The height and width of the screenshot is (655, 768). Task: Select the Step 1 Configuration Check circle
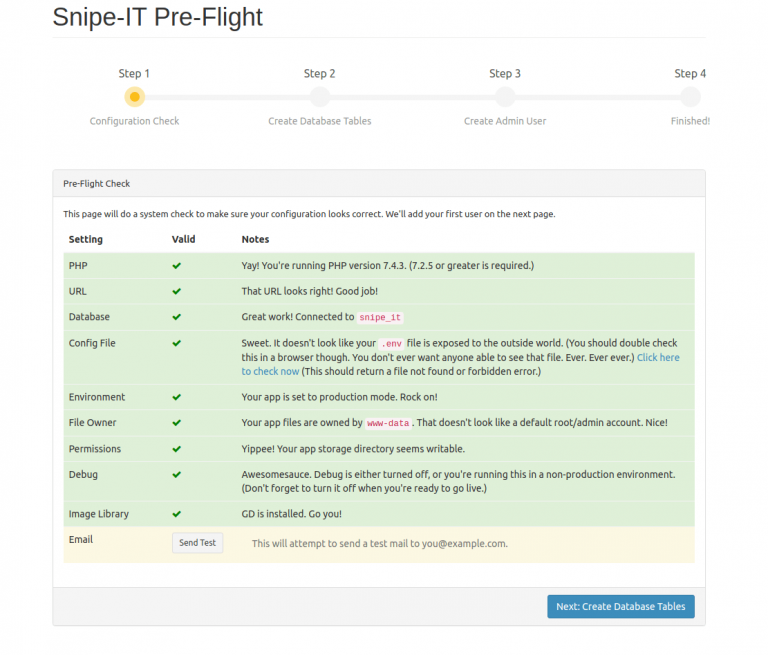point(134,97)
